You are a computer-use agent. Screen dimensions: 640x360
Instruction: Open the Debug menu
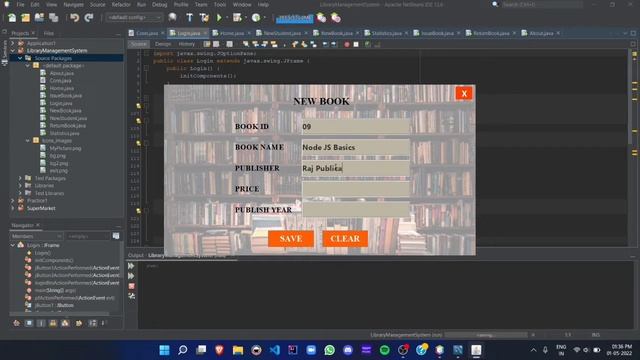(160, 4)
